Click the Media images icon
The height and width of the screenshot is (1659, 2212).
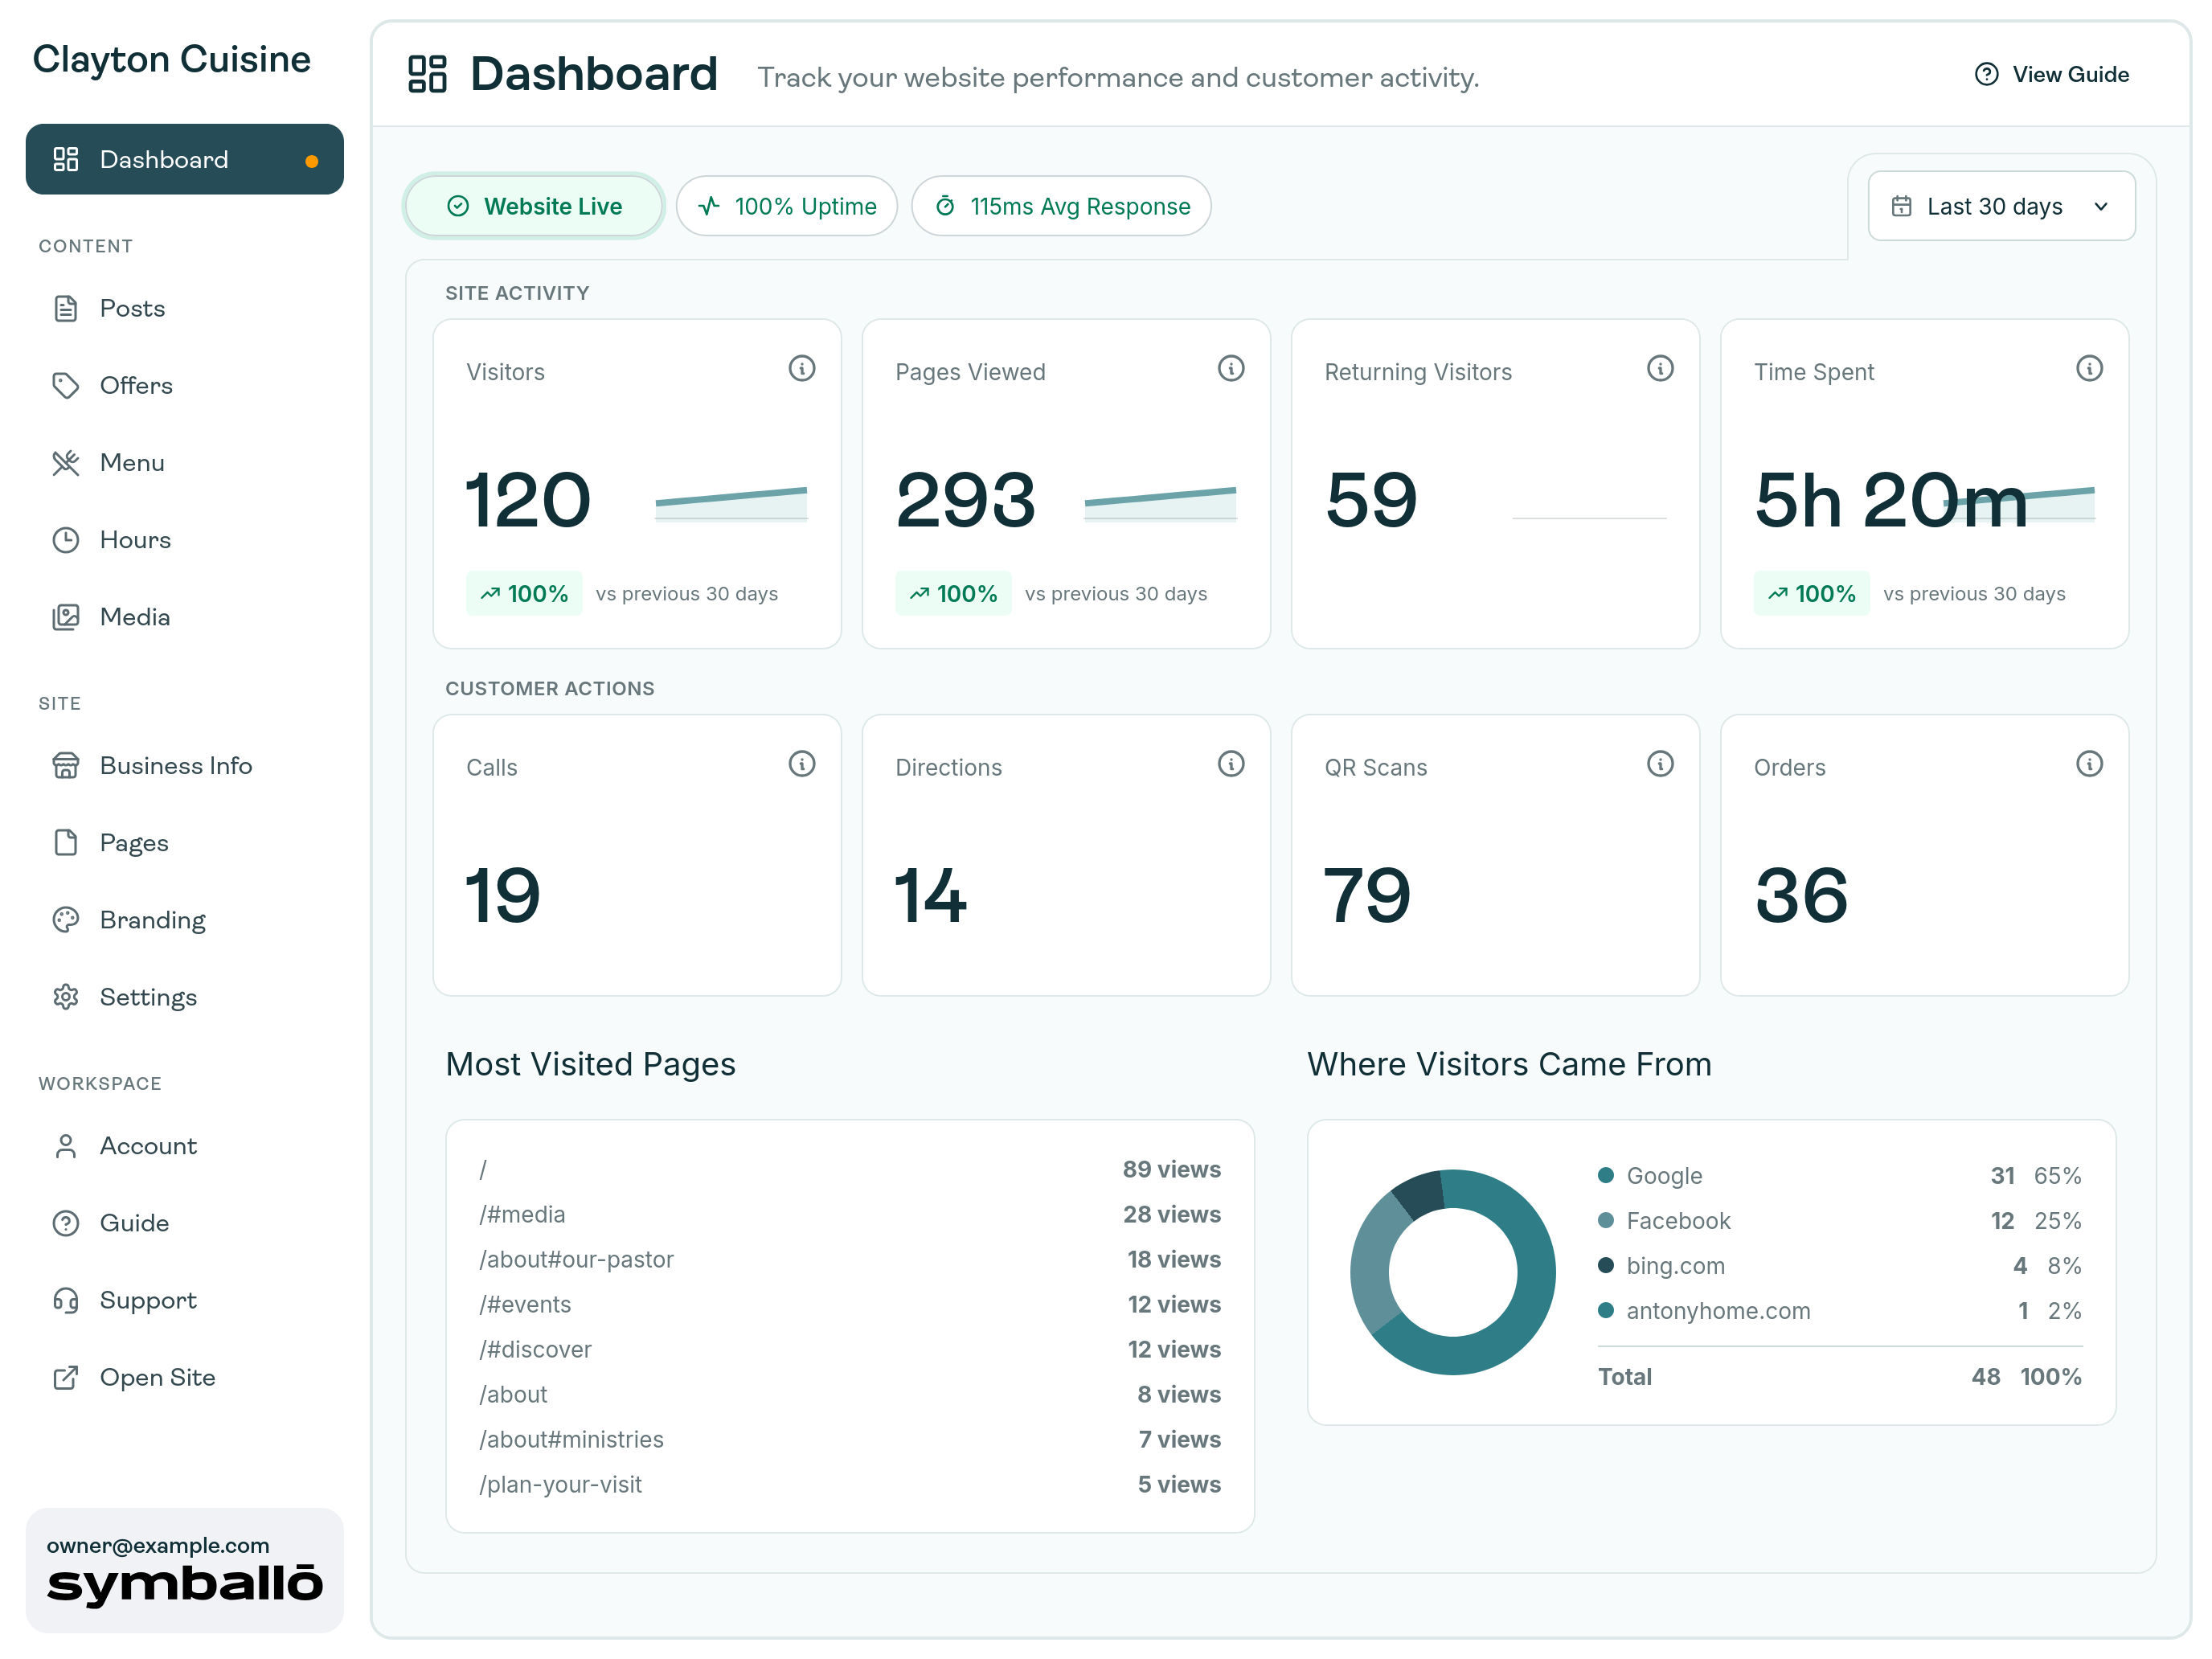(66, 617)
